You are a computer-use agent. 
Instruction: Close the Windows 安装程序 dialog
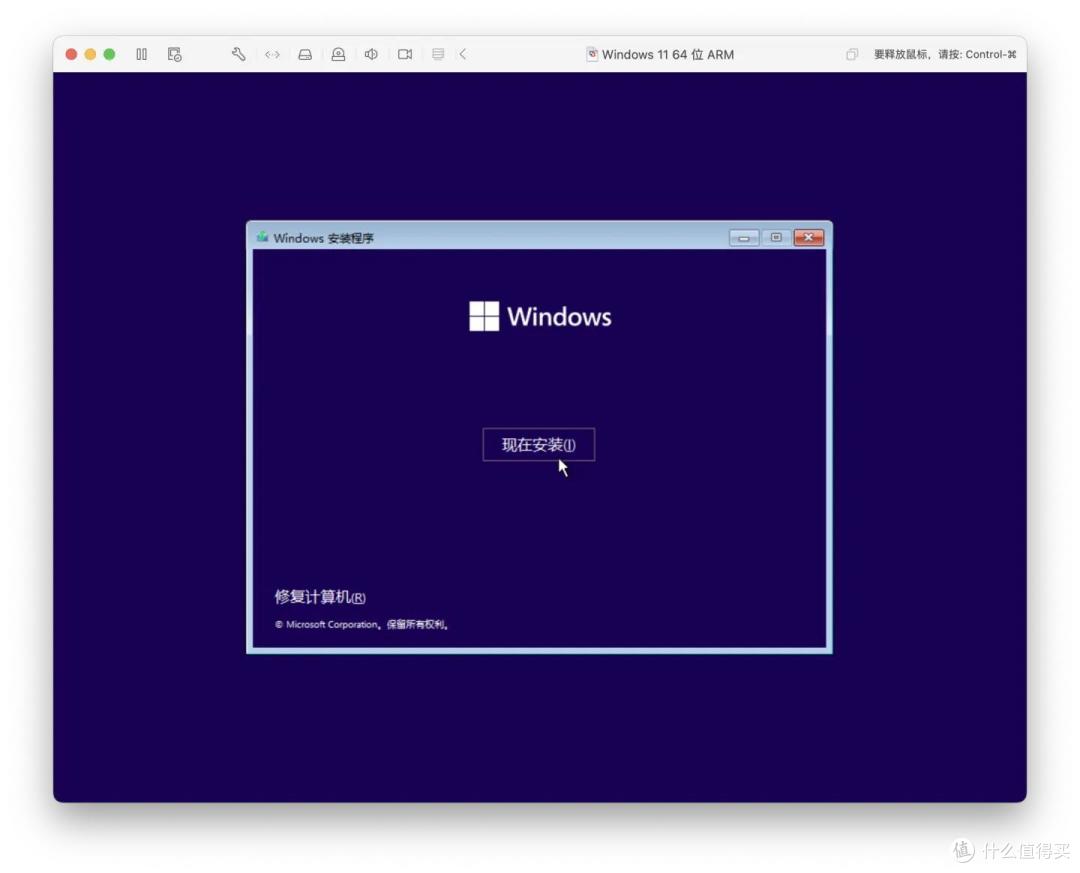pos(809,238)
